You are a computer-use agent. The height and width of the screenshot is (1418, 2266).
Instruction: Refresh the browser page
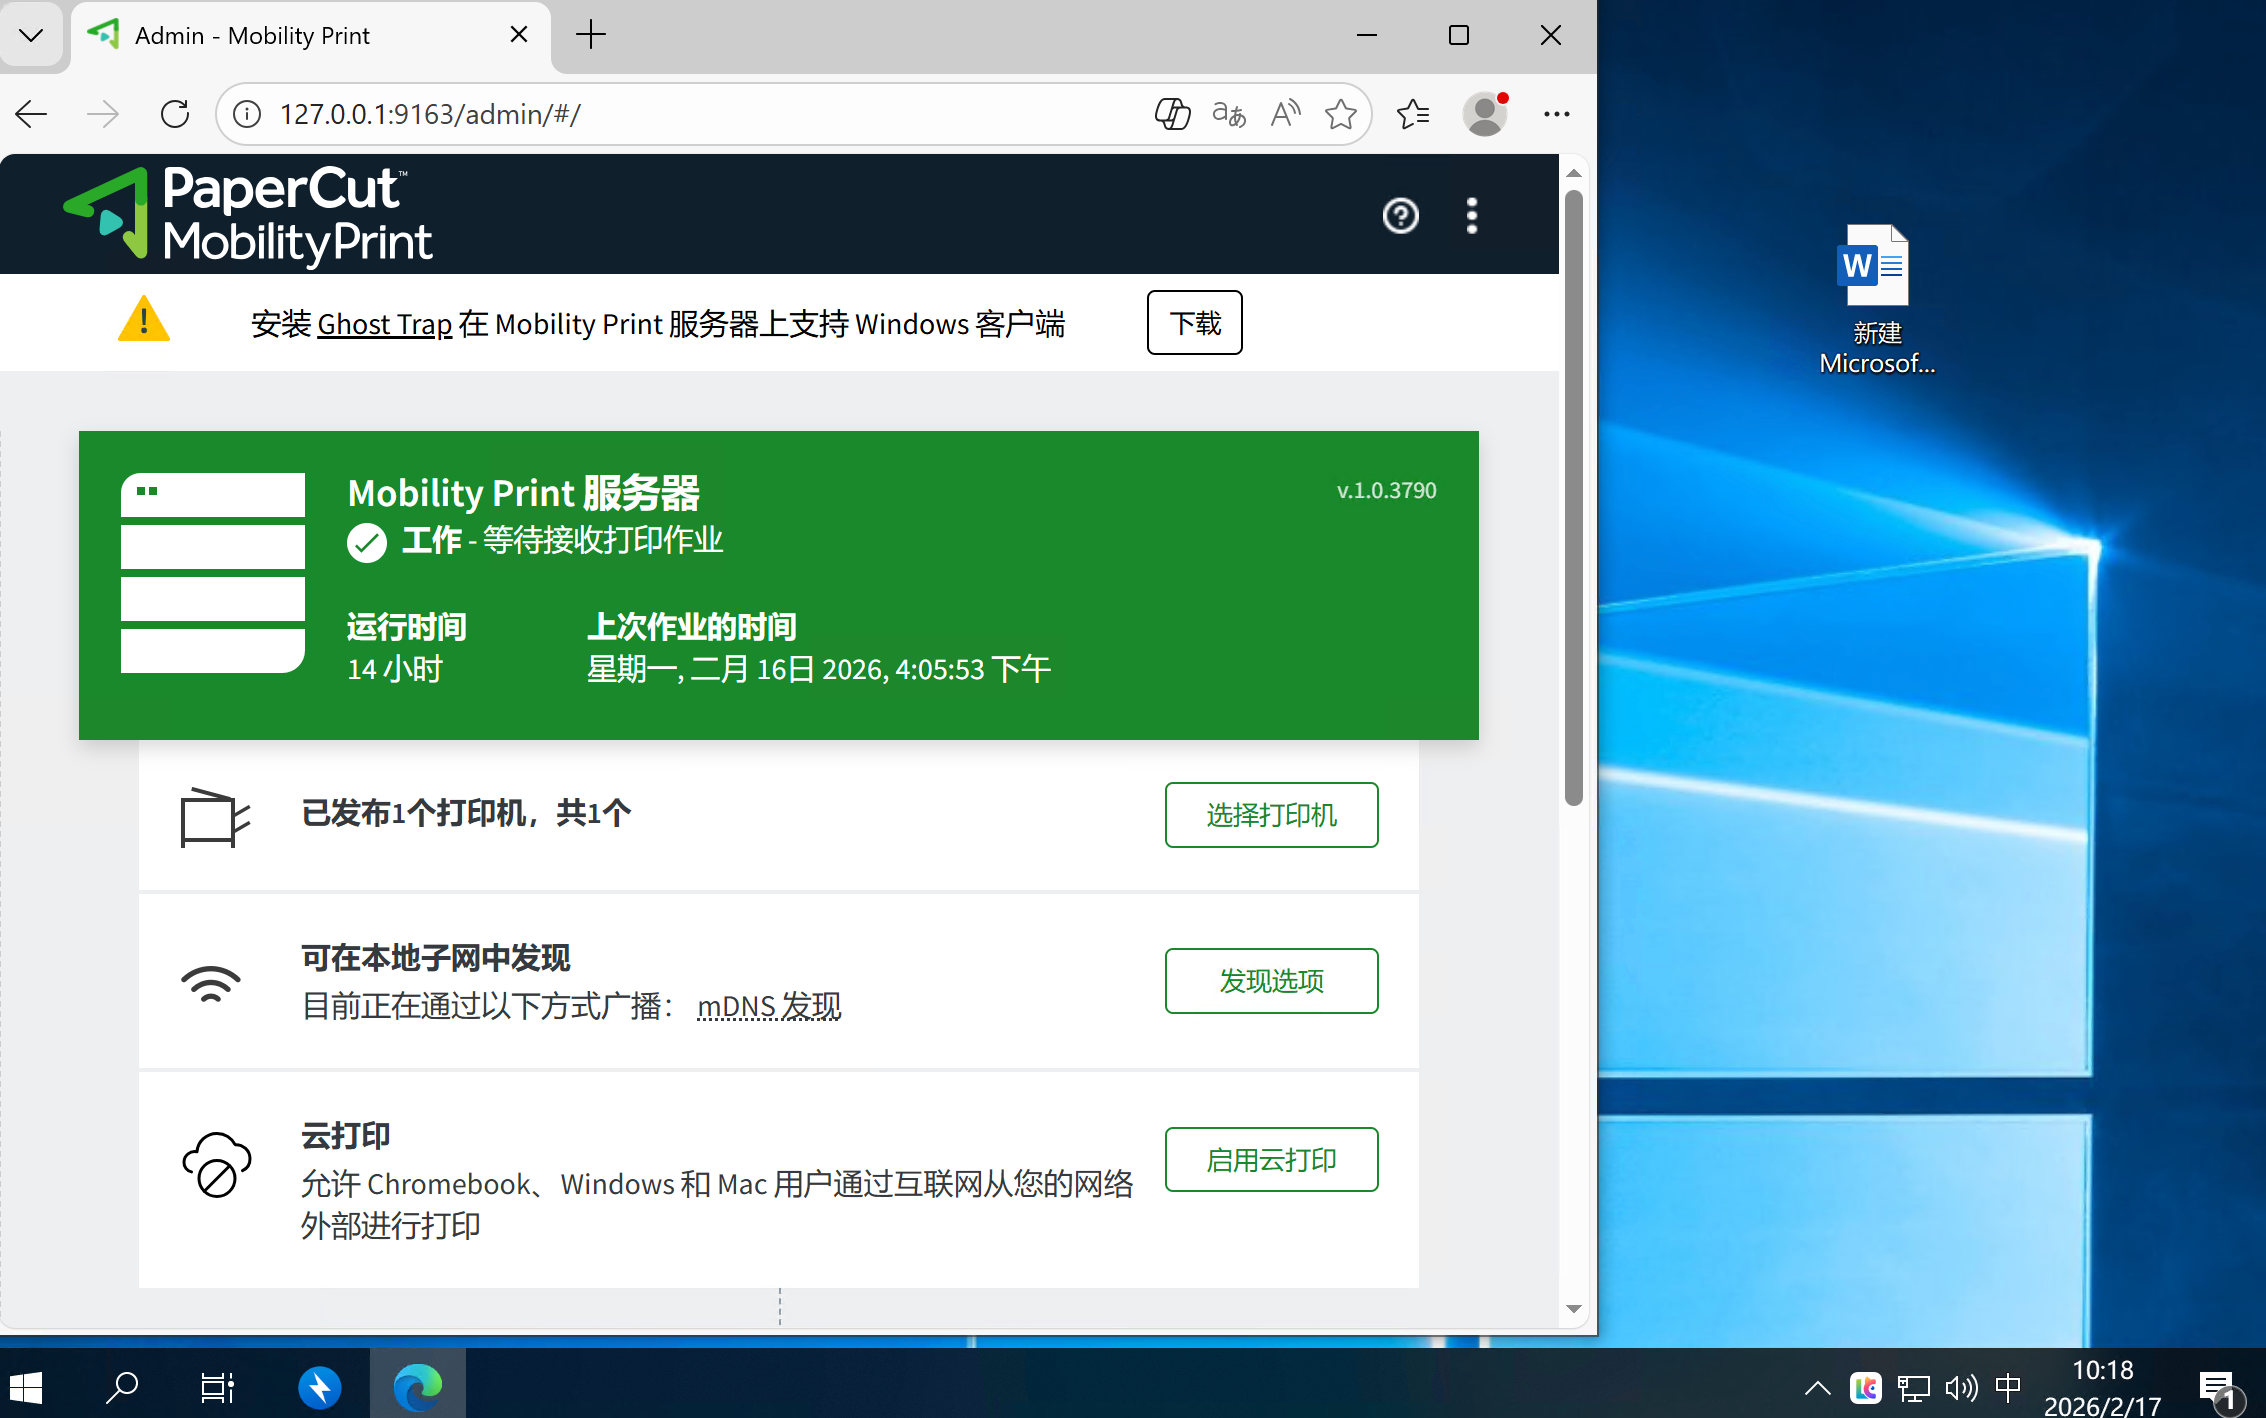coord(175,114)
